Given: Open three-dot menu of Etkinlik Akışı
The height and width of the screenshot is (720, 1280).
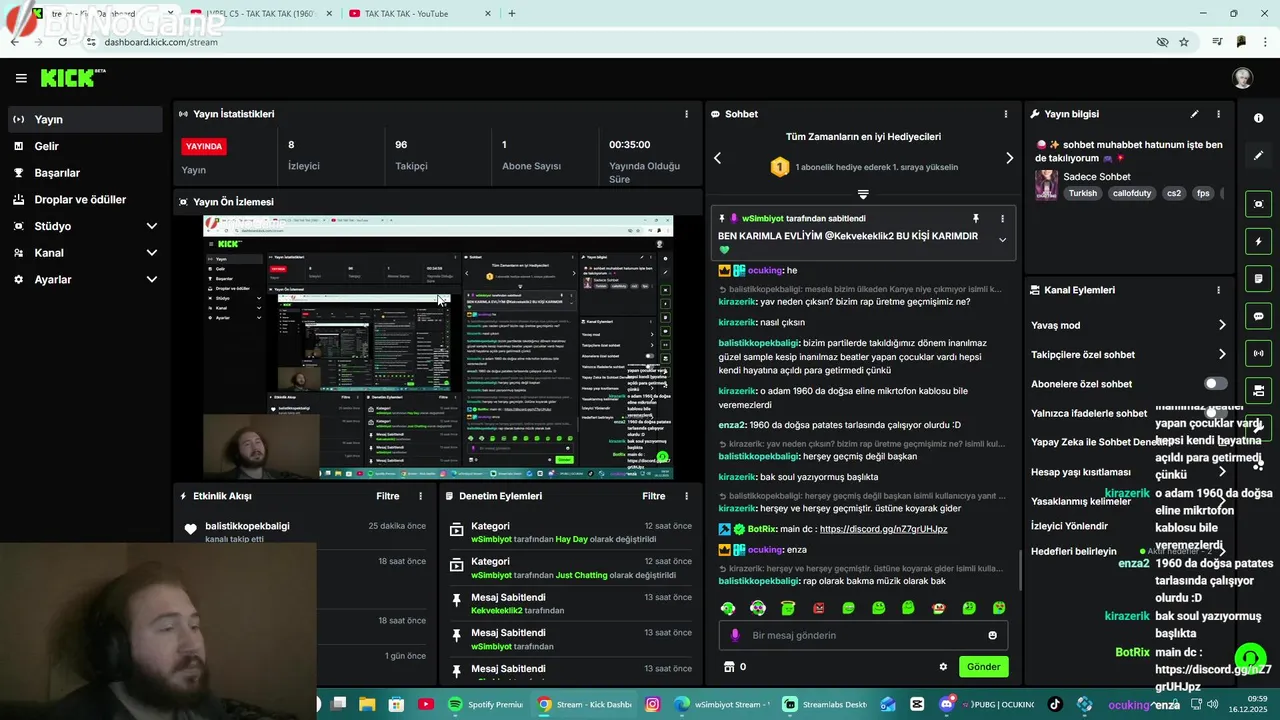Looking at the screenshot, I should 420,496.
